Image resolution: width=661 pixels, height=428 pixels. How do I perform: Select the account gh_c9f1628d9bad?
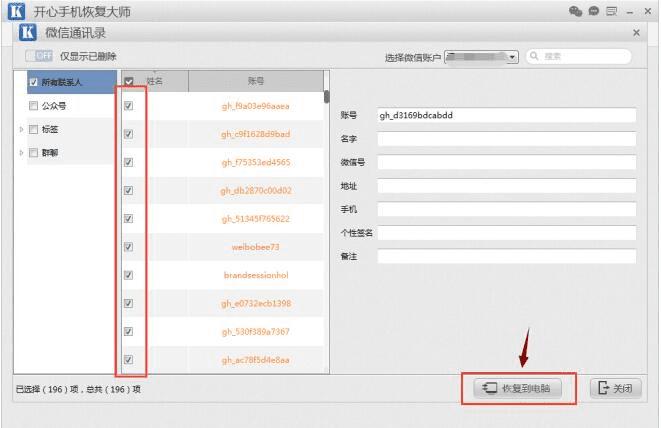[255, 134]
